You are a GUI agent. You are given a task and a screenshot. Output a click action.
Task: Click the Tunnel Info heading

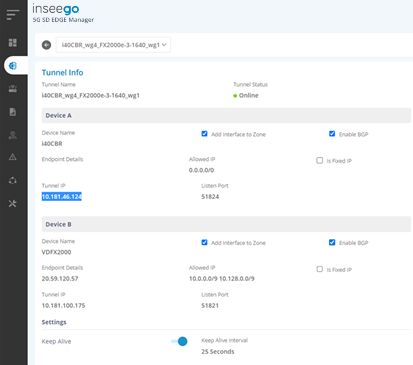pos(62,73)
